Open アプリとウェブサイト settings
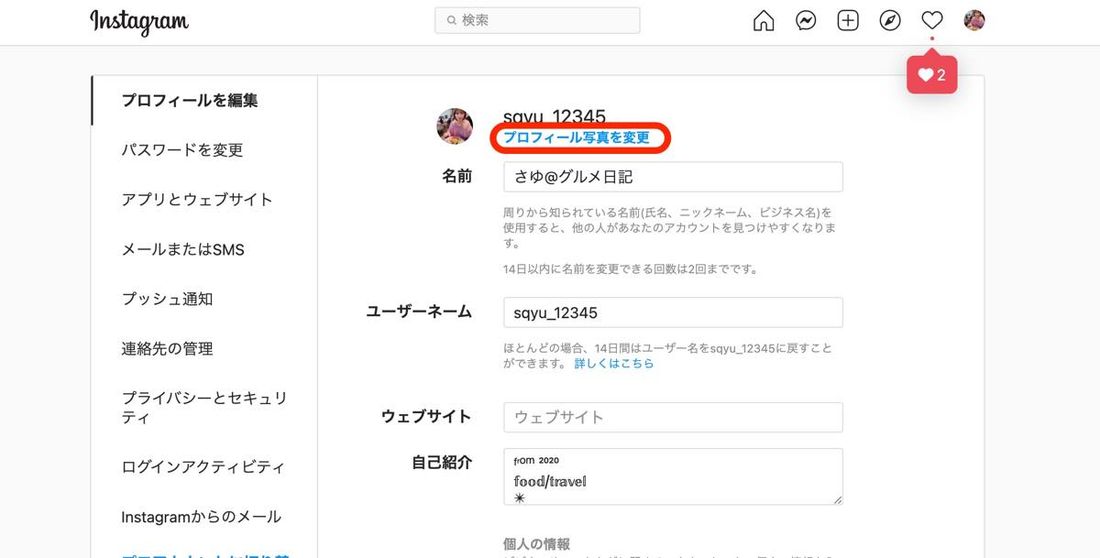1100x558 pixels. 196,199
